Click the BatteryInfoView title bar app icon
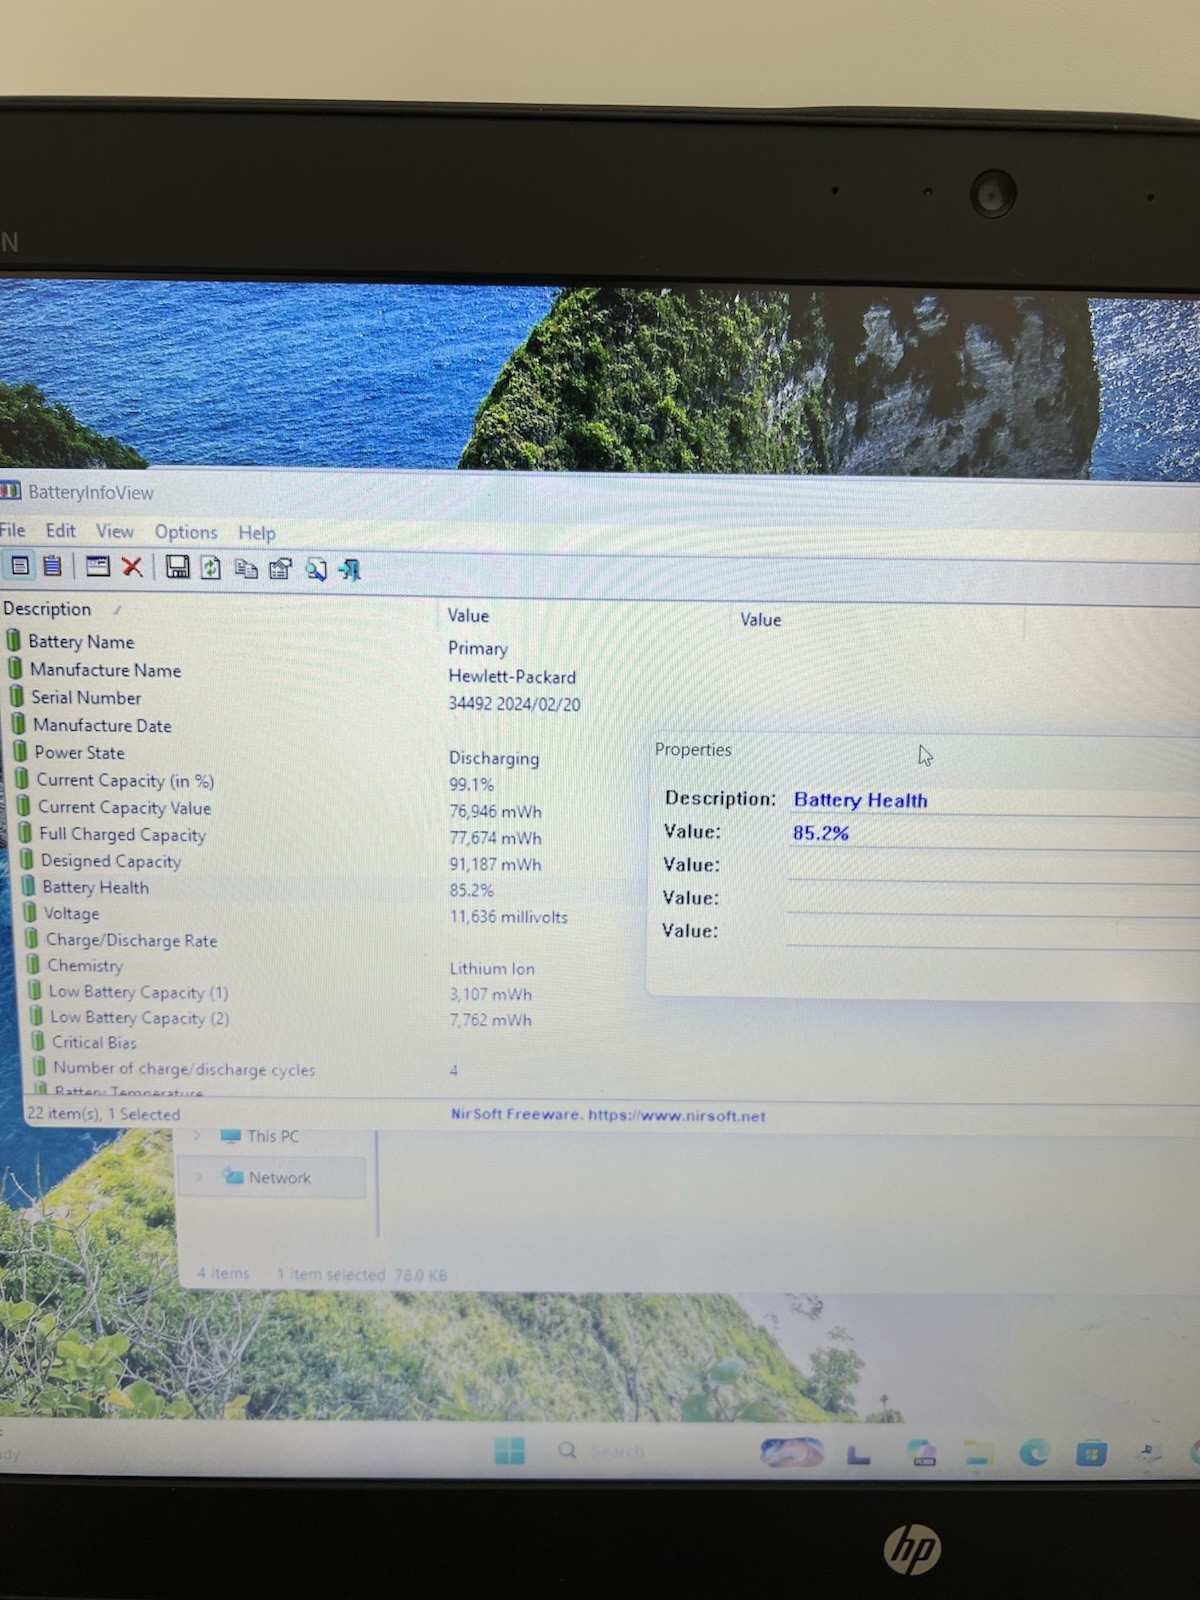Image resolution: width=1200 pixels, height=1600 pixels. (10, 491)
